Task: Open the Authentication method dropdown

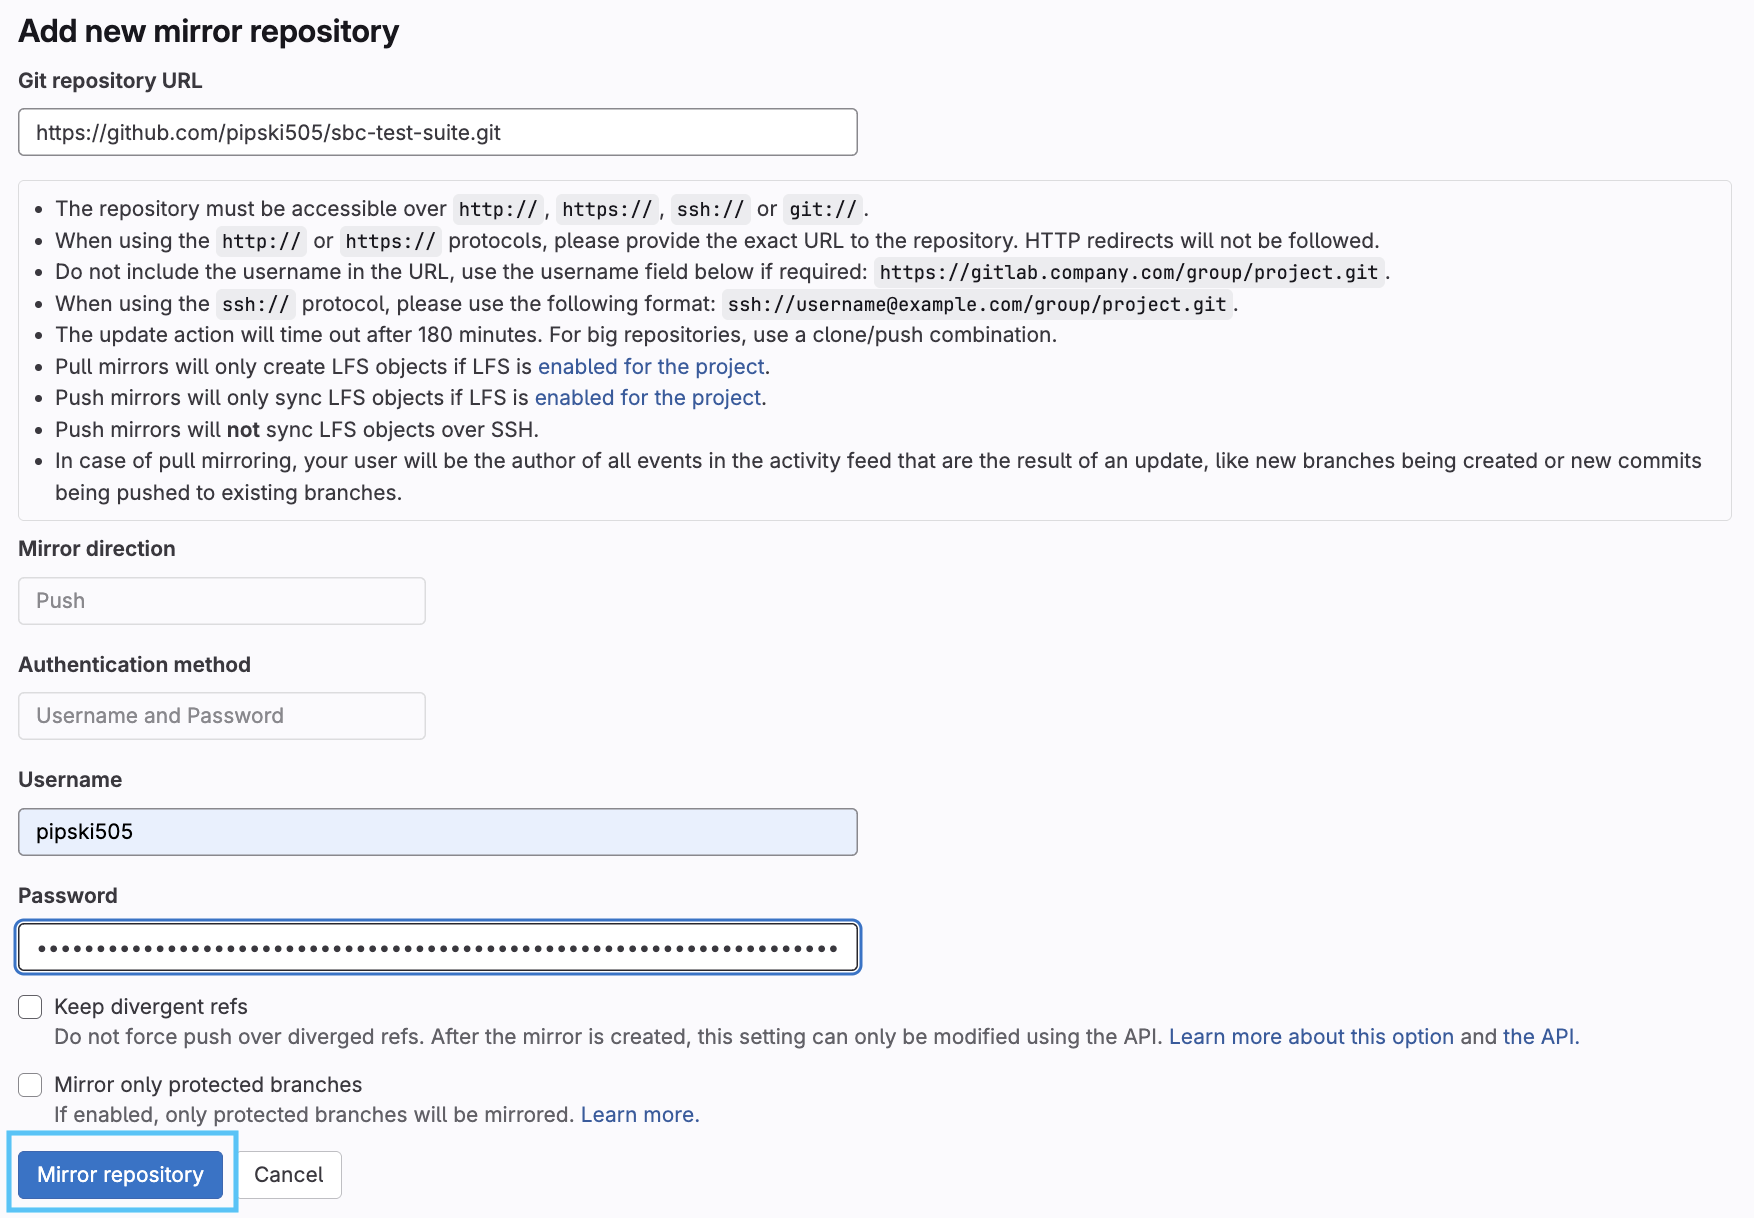Action: [x=222, y=716]
